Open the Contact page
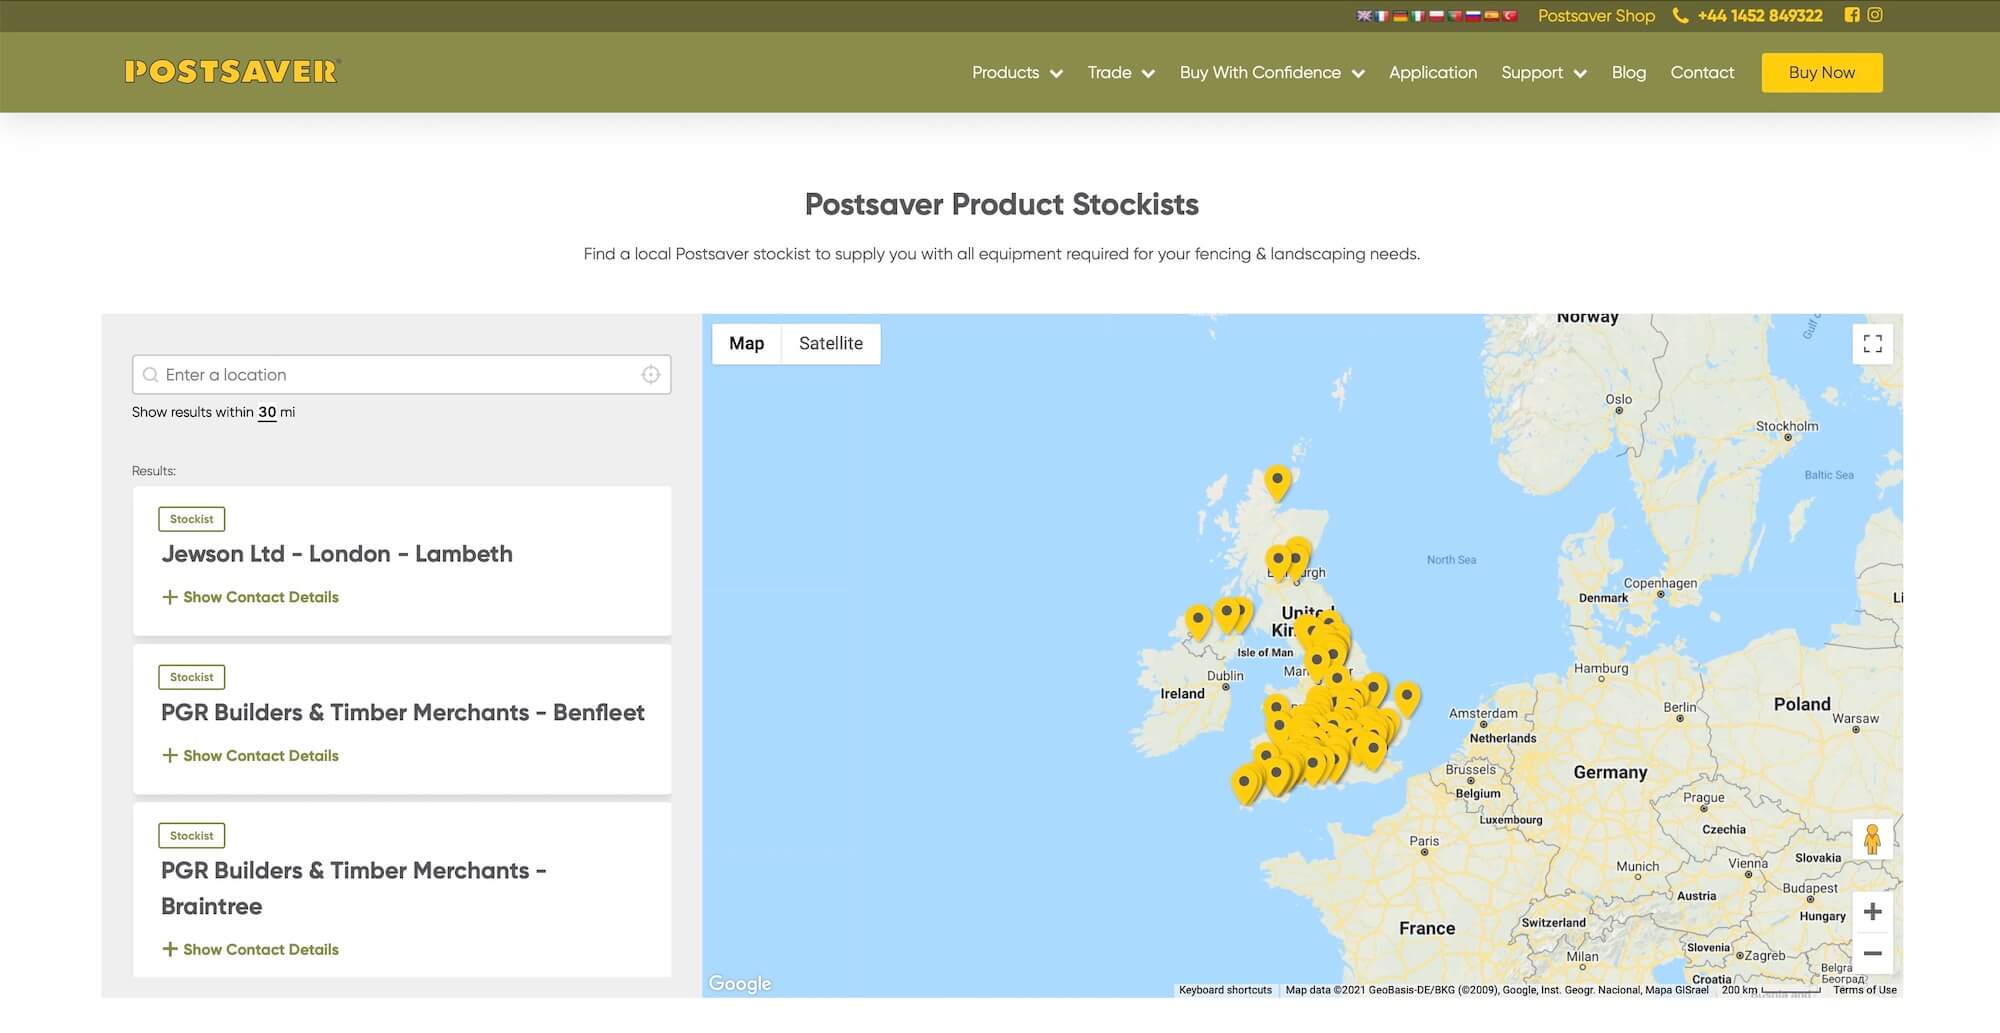Viewport: 2000px width, 1033px height. (x=1702, y=72)
